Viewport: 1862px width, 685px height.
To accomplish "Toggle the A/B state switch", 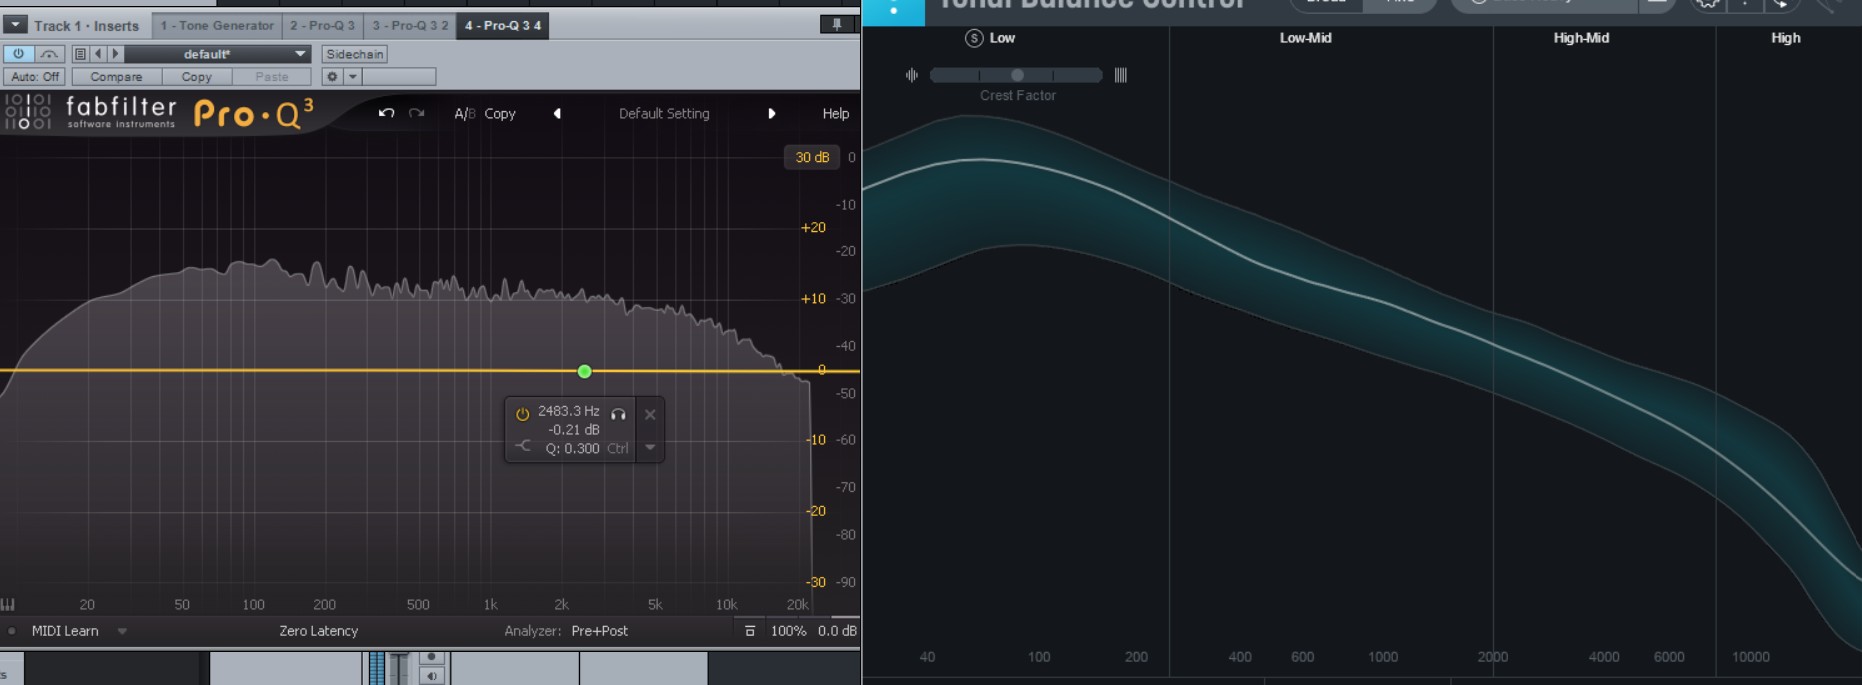I will (464, 114).
